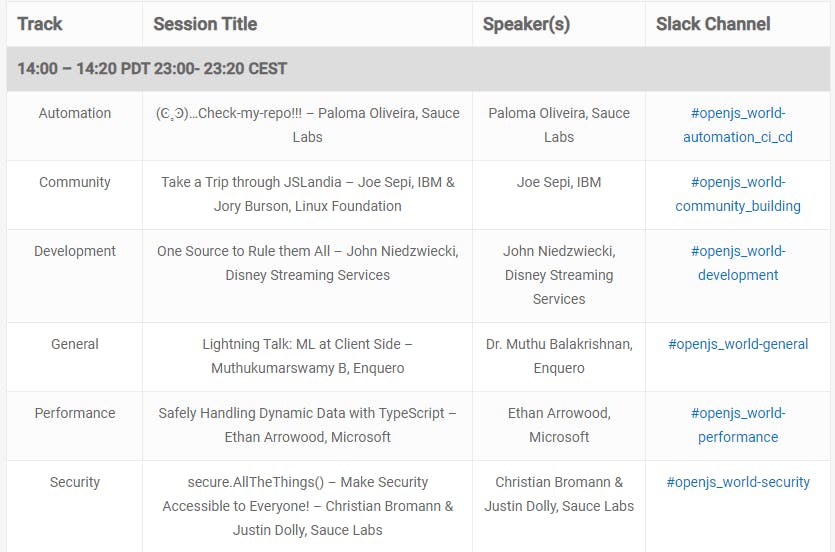Select the One Source to Rule them All session
Screen dimensions: 835x552
tap(307, 263)
